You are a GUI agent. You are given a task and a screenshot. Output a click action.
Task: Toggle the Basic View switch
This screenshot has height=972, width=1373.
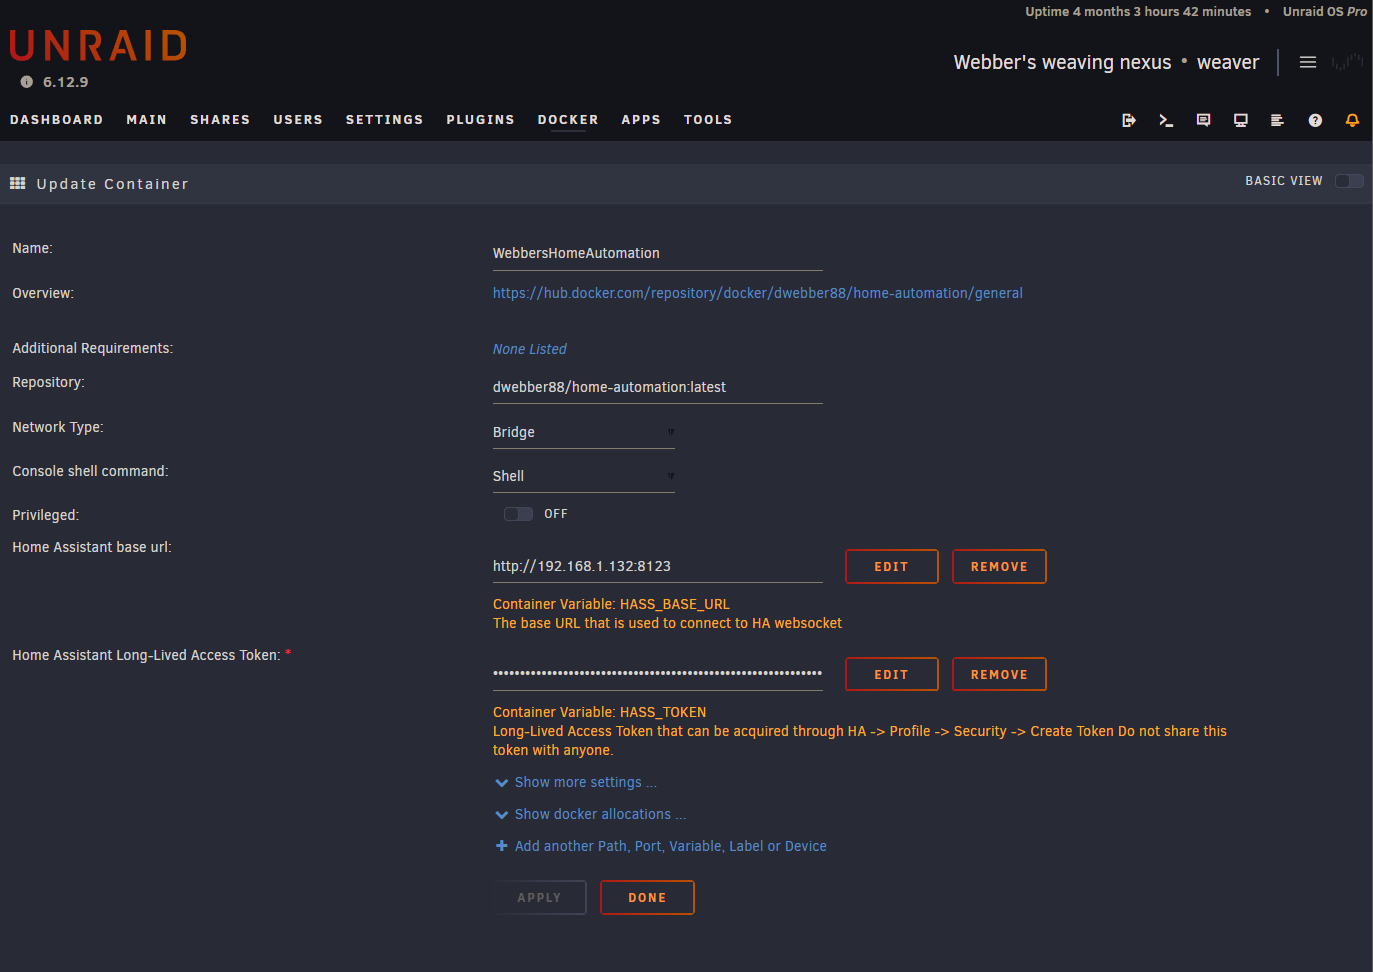[x=1349, y=181]
